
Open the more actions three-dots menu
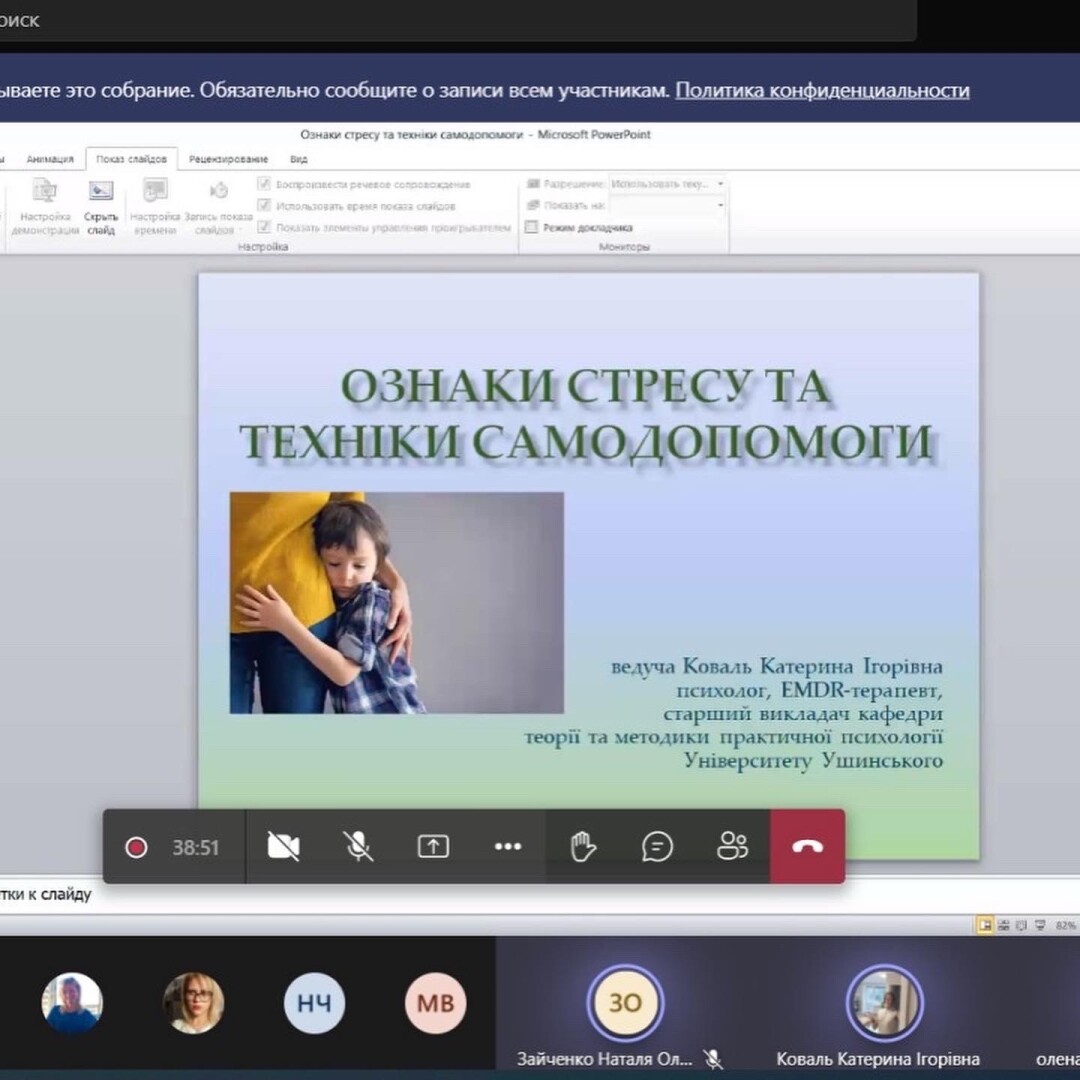[x=508, y=847]
